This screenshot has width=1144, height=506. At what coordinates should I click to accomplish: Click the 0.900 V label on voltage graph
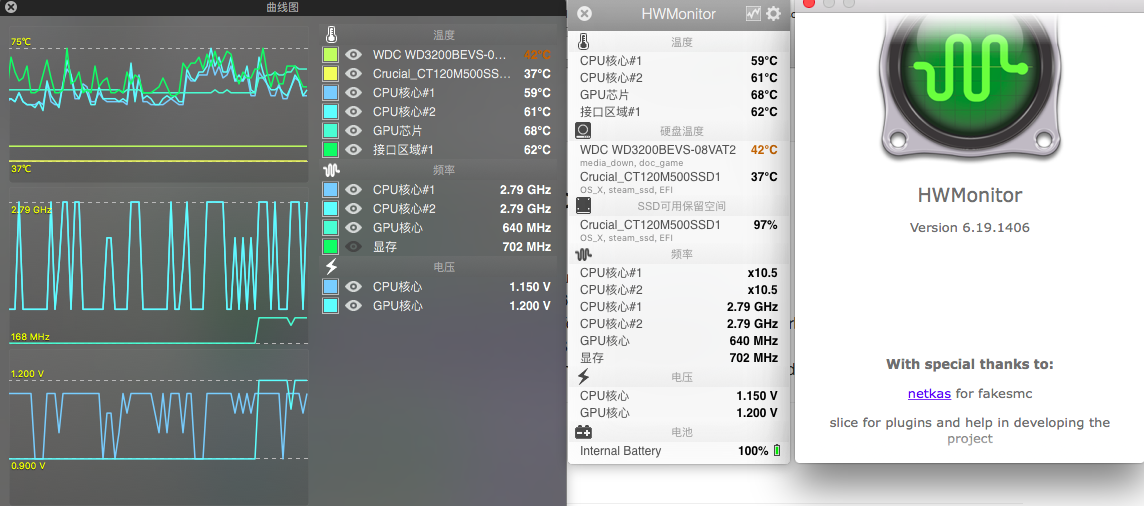[28, 465]
